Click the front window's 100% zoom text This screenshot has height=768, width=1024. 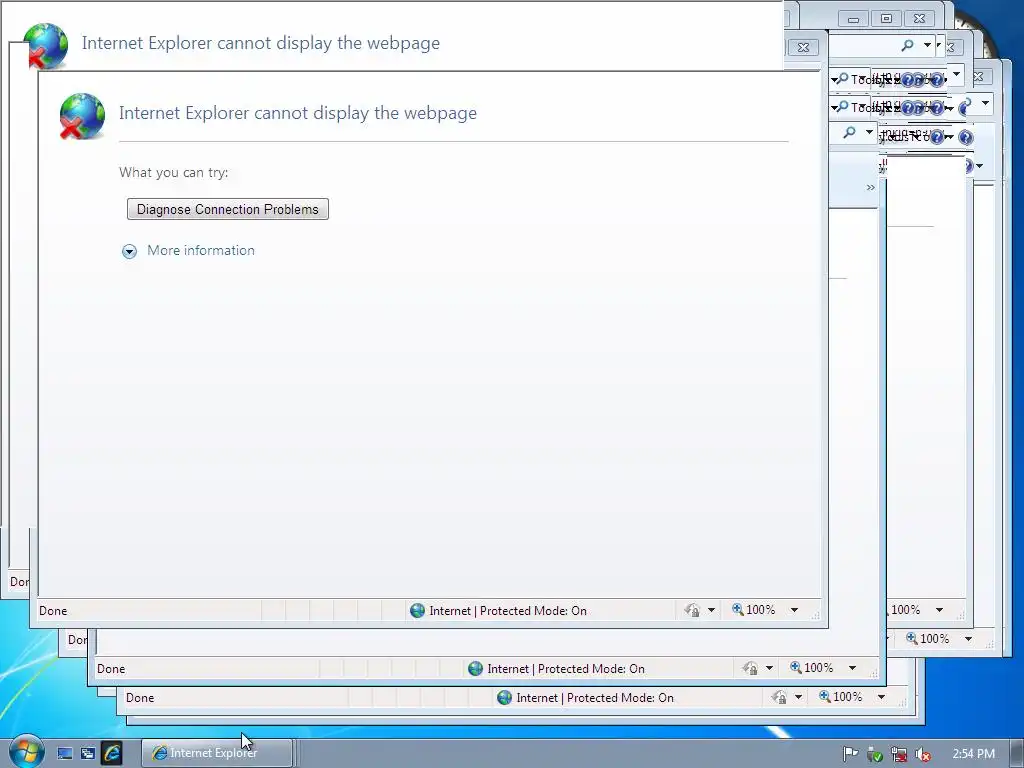pyautogui.click(x=761, y=610)
